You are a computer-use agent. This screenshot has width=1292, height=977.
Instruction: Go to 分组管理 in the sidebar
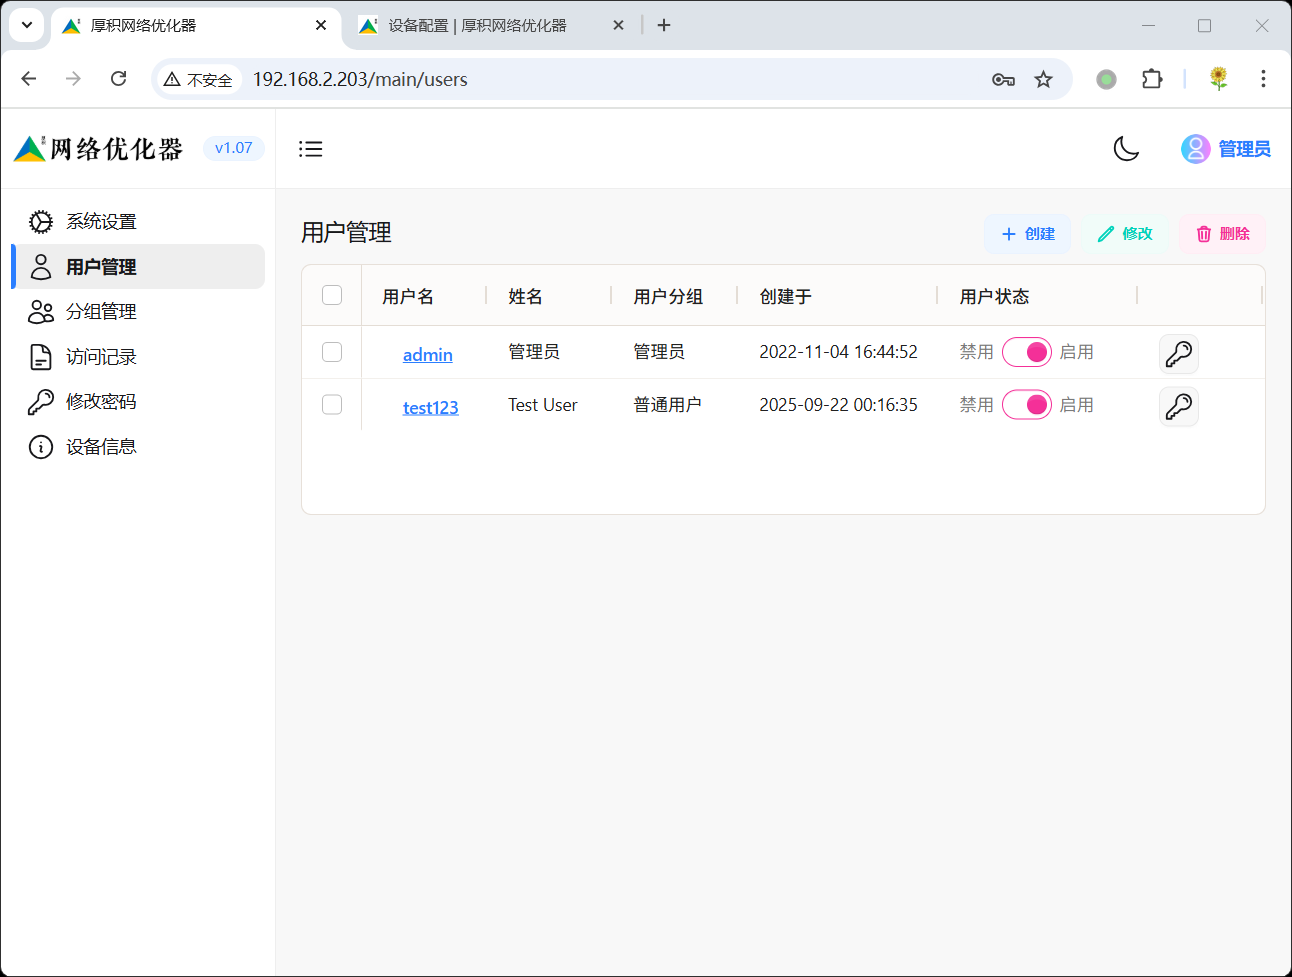(101, 312)
